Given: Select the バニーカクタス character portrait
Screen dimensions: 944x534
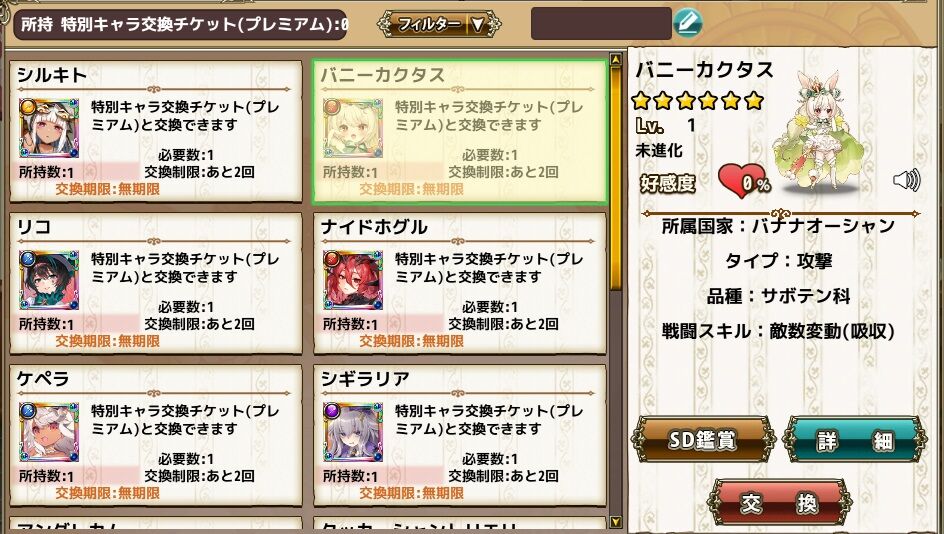Looking at the screenshot, I should pos(353,128).
